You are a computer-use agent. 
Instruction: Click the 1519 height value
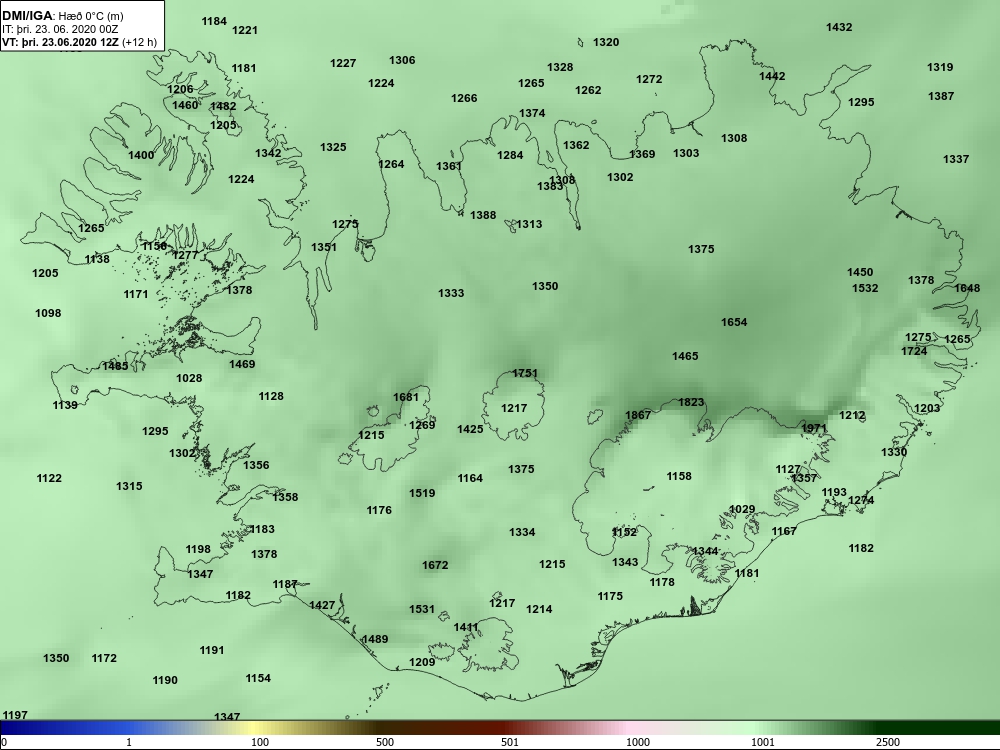pos(422,494)
